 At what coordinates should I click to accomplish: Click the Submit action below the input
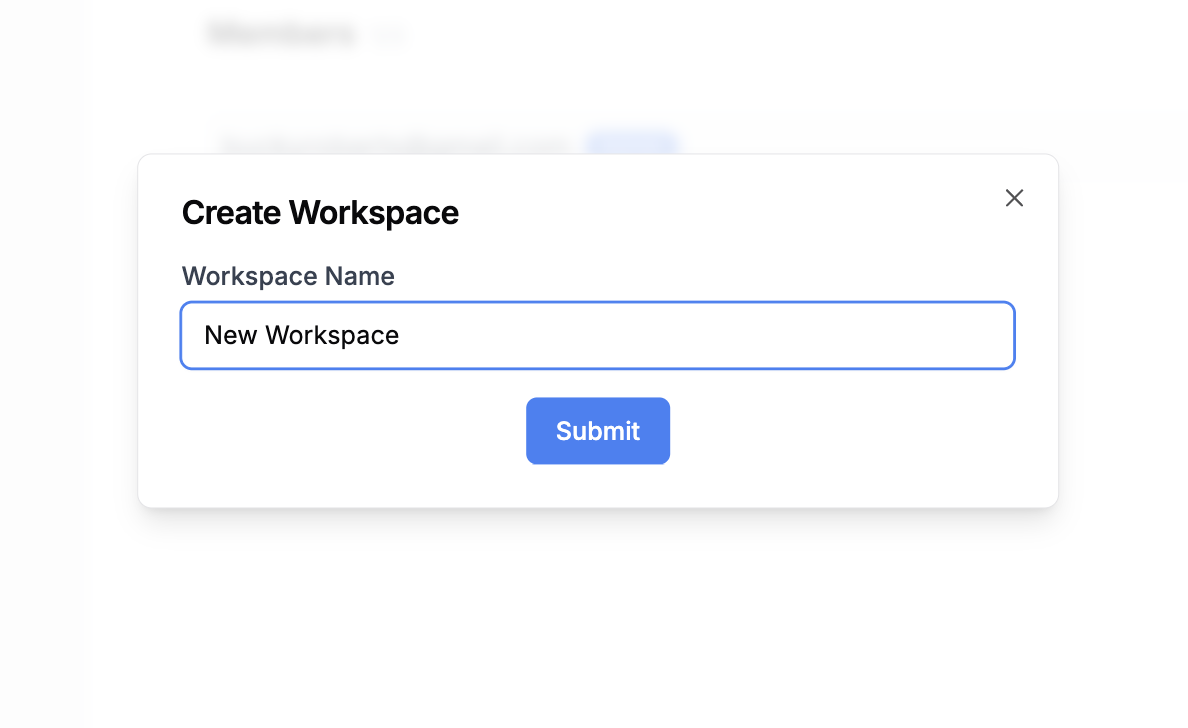598,431
